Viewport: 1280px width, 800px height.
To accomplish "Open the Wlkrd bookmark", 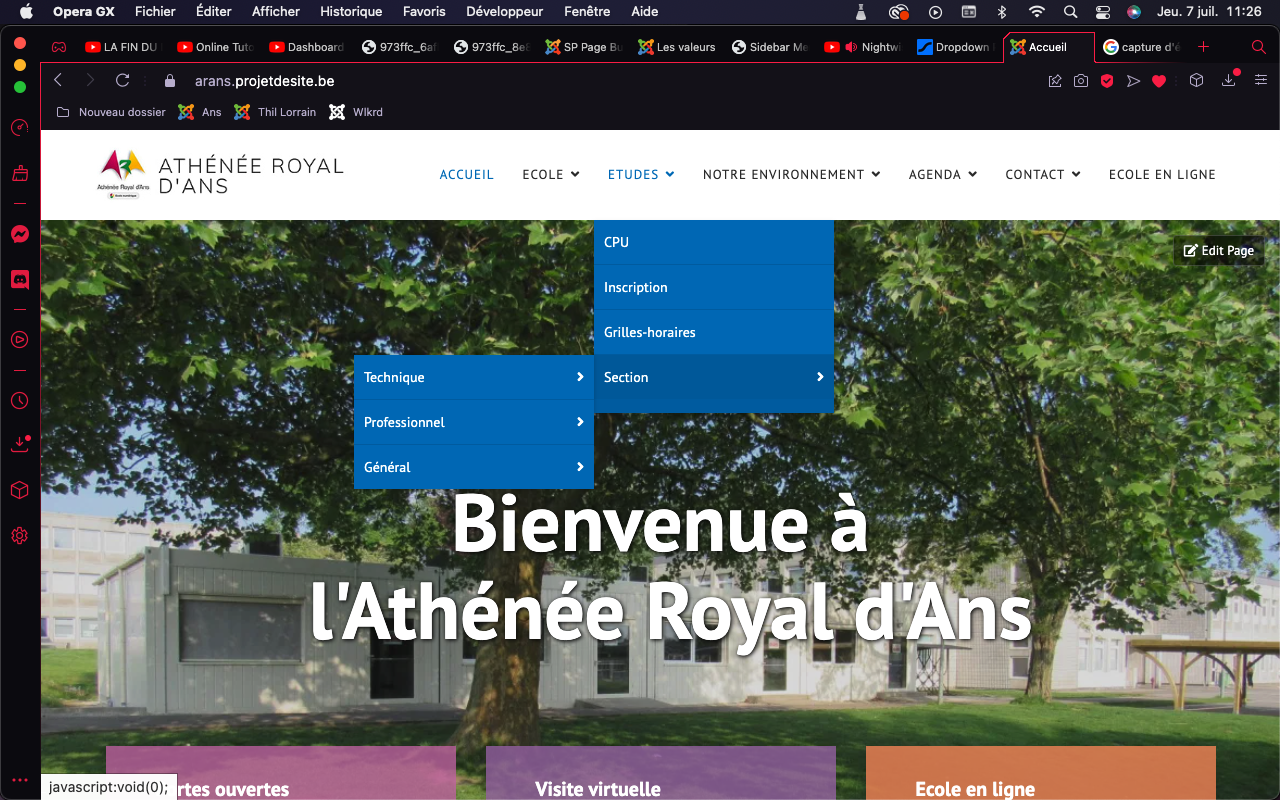I will pyautogui.click(x=356, y=112).
